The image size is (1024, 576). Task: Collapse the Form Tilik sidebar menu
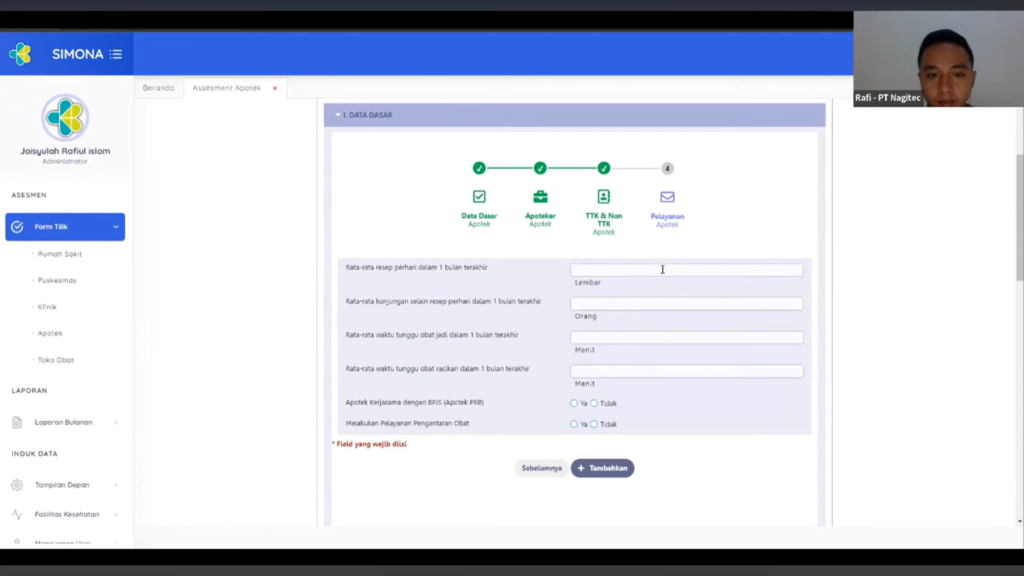click(x=115, y=227)
